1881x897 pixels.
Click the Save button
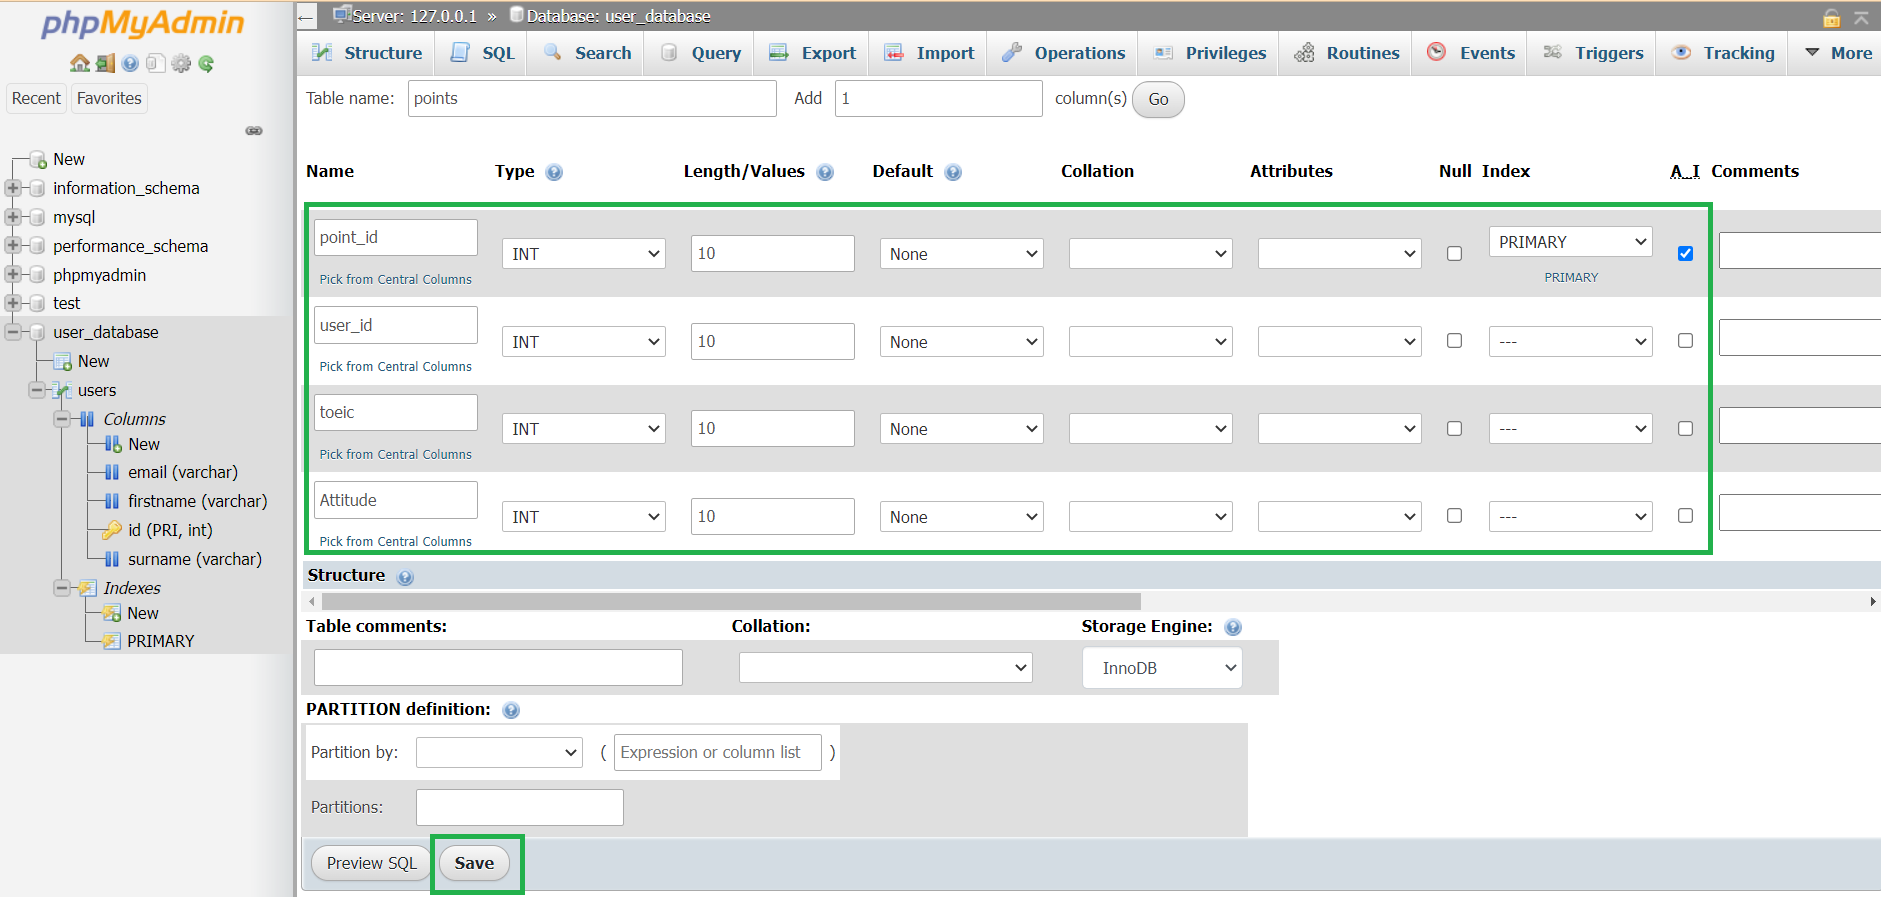(x=474, y=863)
